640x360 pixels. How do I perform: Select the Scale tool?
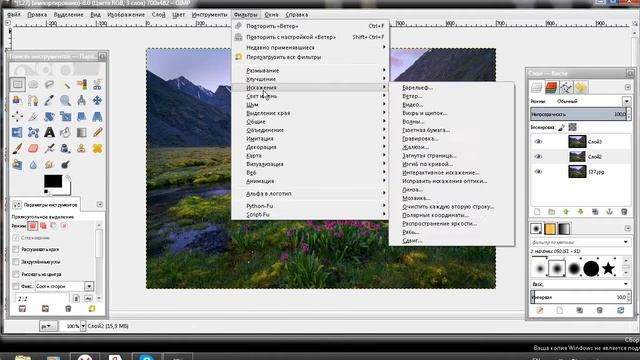coord(65,117)
